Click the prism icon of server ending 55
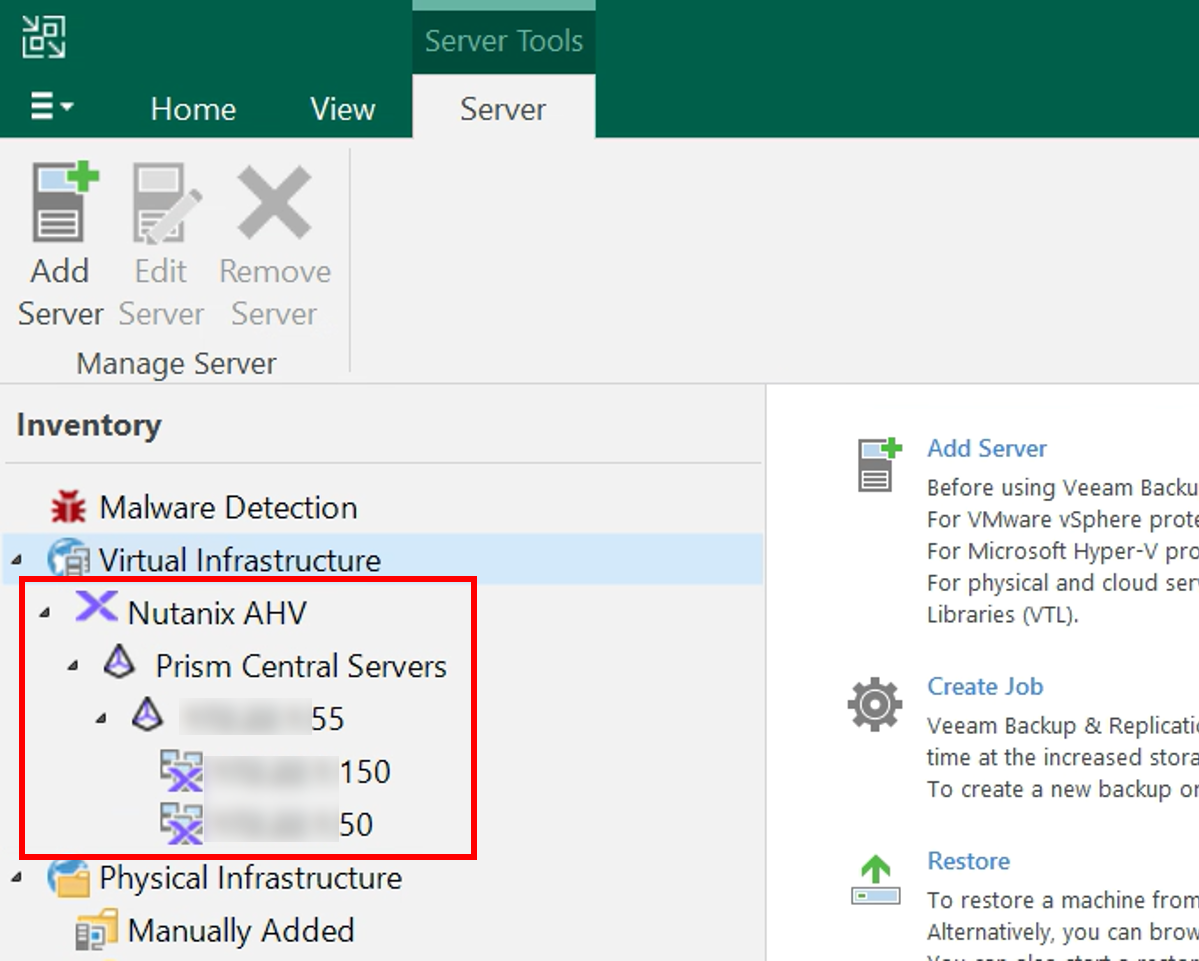The height and width of the screenshot is (961, 1199). (148, 714)
